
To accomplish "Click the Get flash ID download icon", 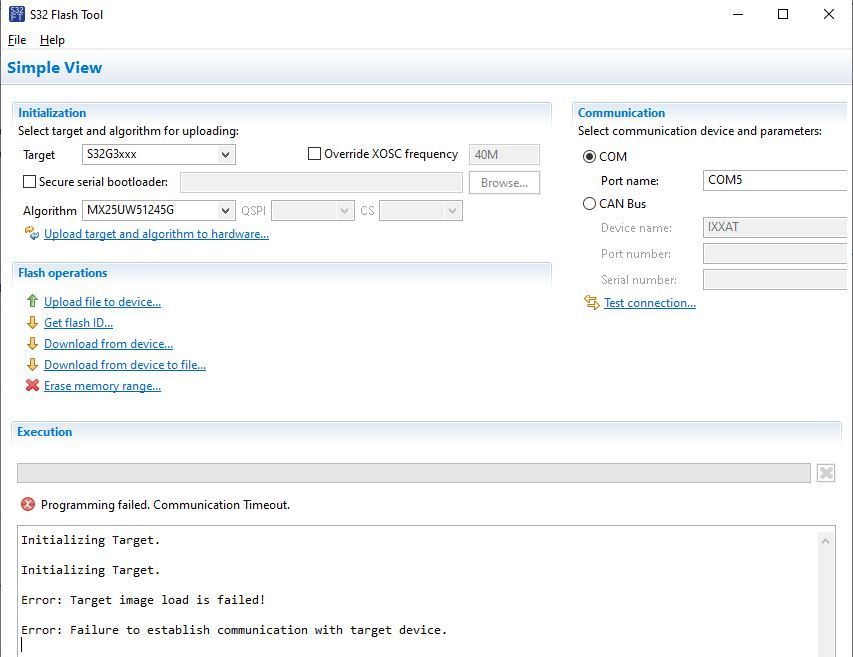I will pos(33,322).
